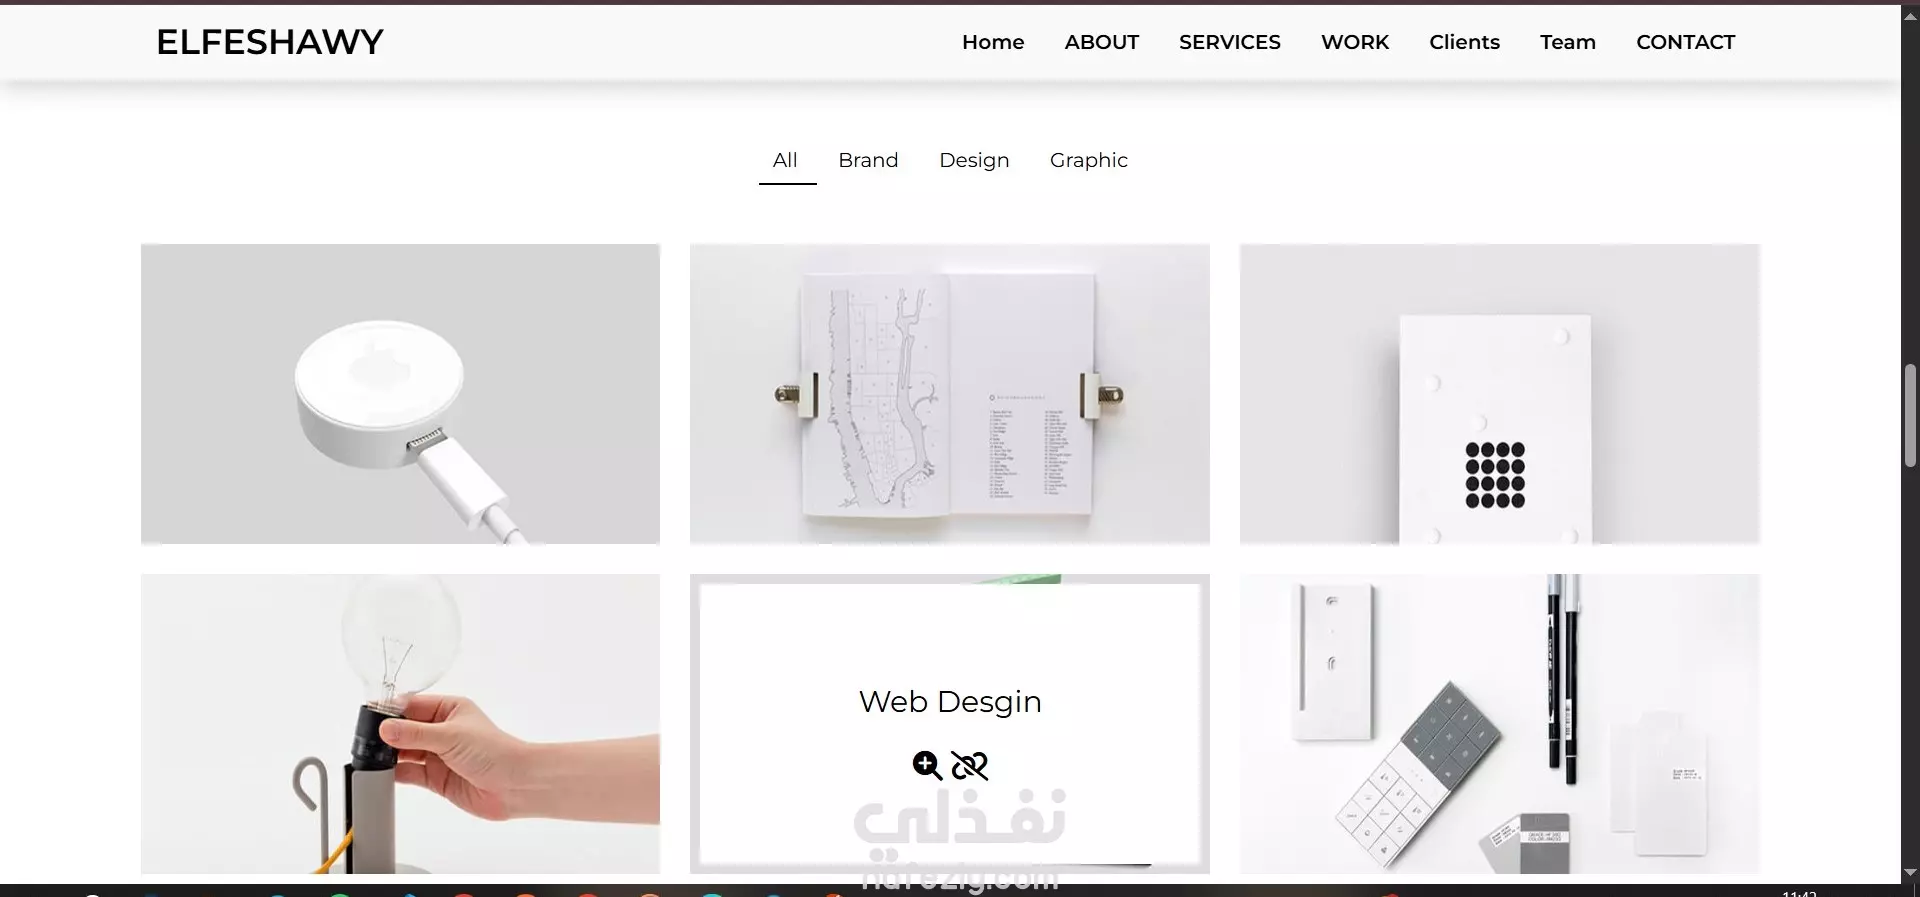
Task: Select WORK in the navigation bar
Action: point(1355,42)
